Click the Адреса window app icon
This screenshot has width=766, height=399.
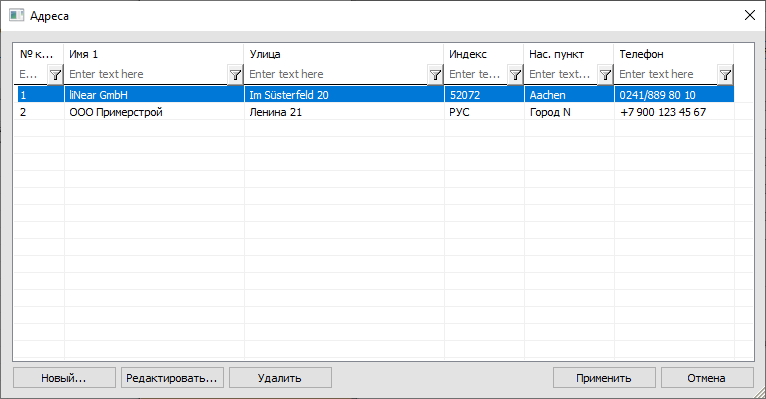point(16,15)
